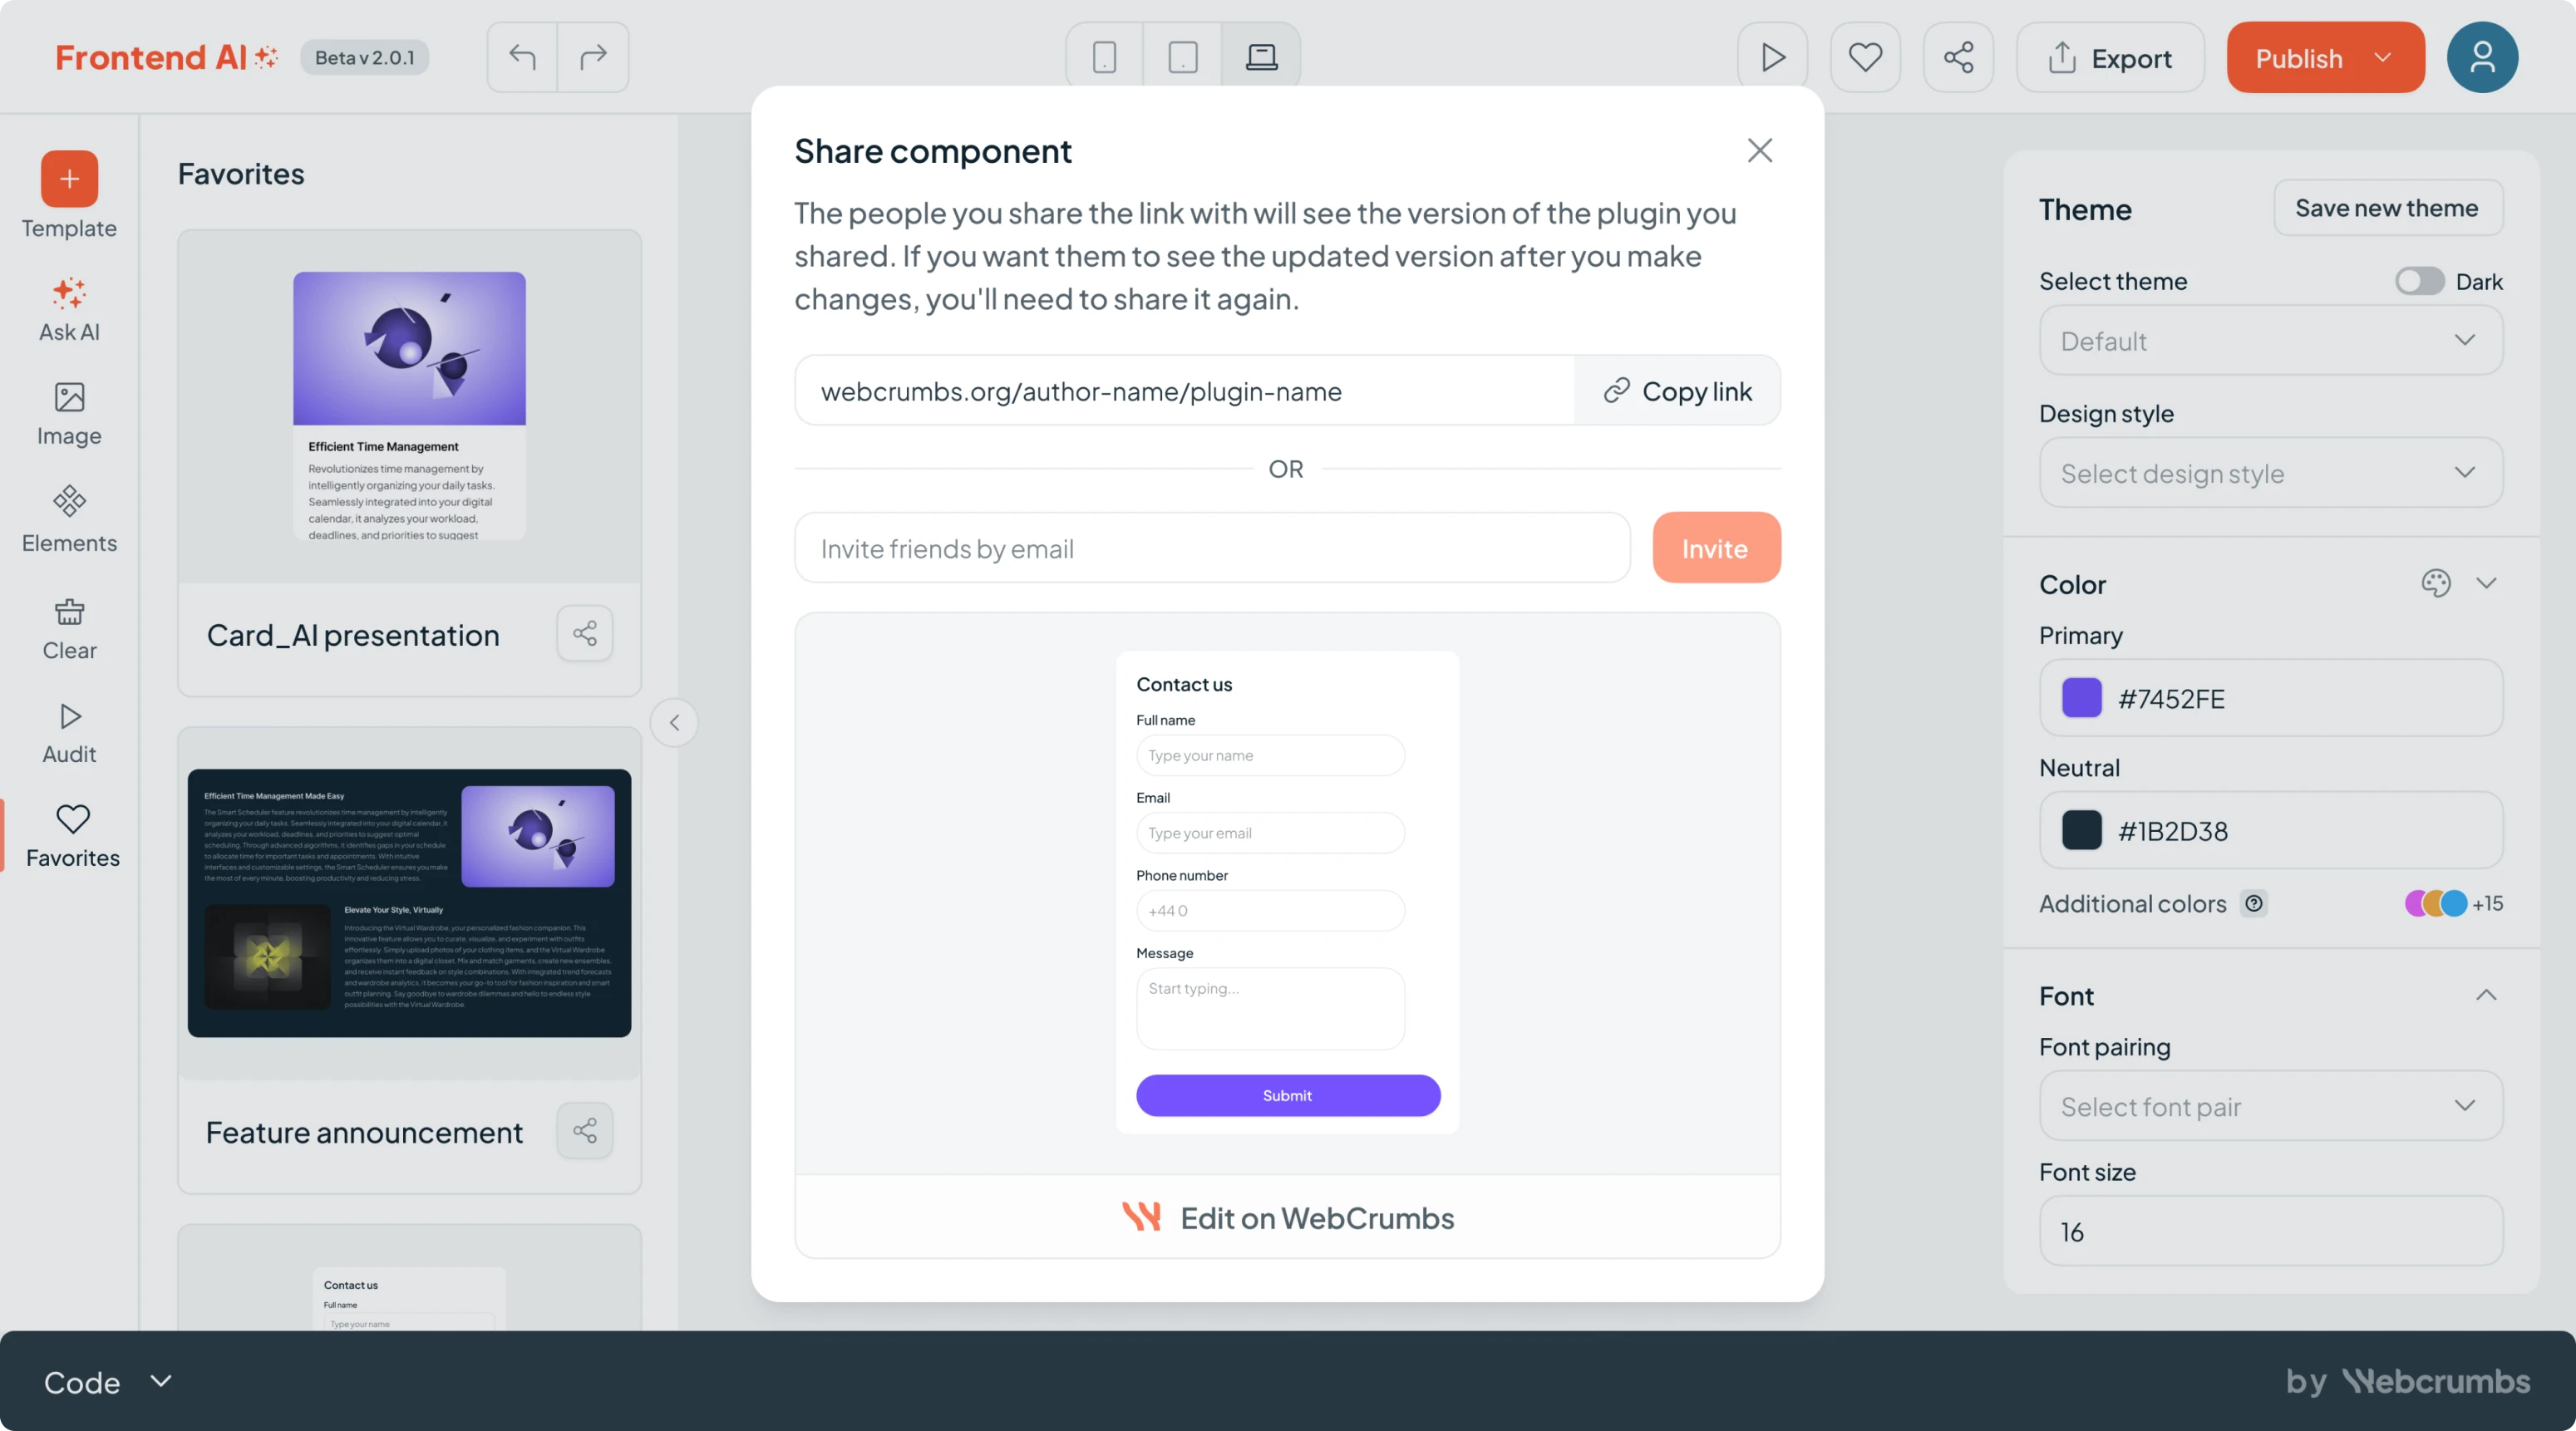The width and height of the screenshot is (2576, 1431).
Task: Click the Clear icon in sidebar
Action: point(68,627)
